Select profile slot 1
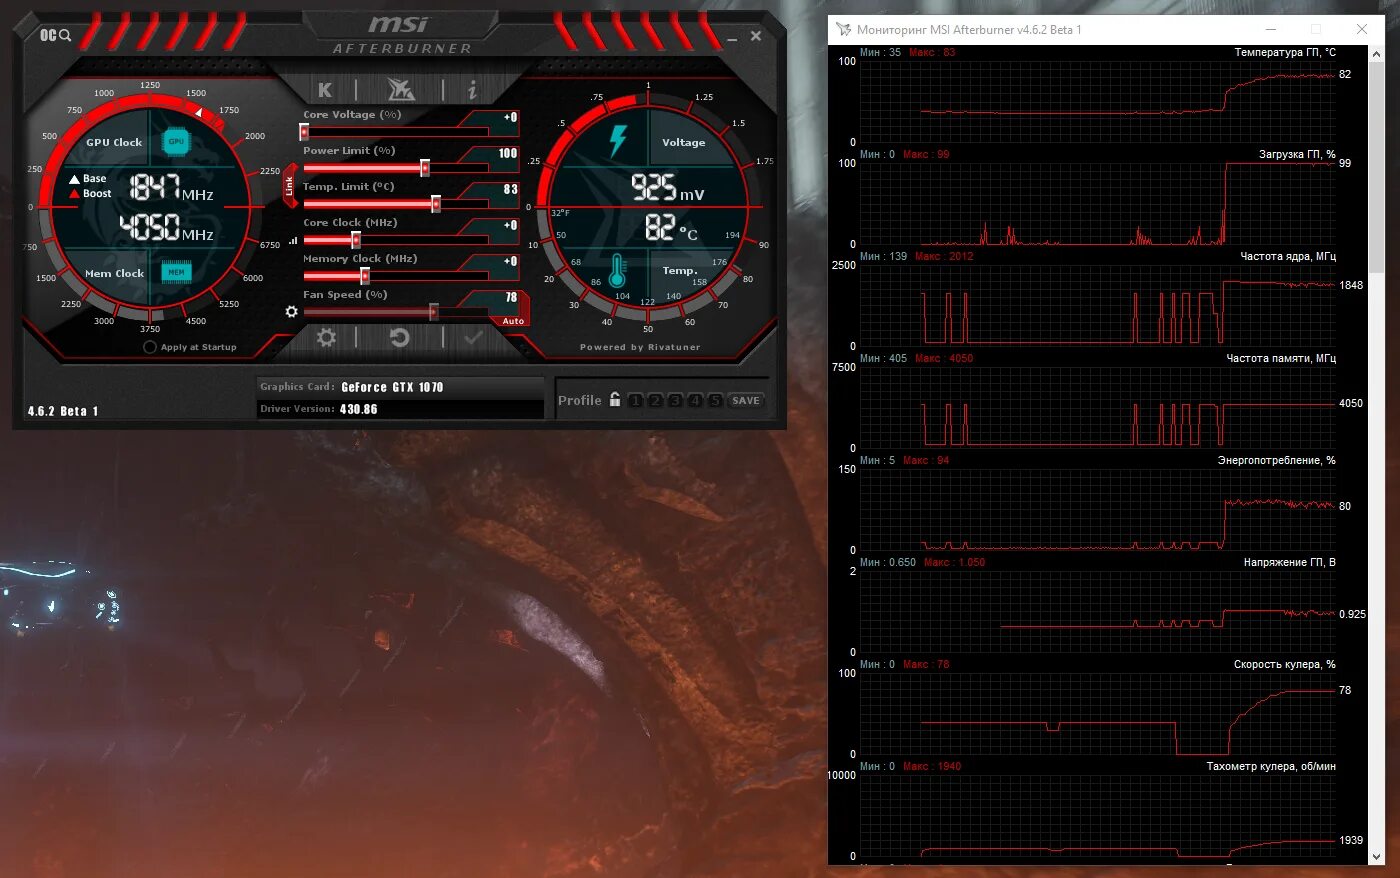1400x878 pixels. pos(635,400)
